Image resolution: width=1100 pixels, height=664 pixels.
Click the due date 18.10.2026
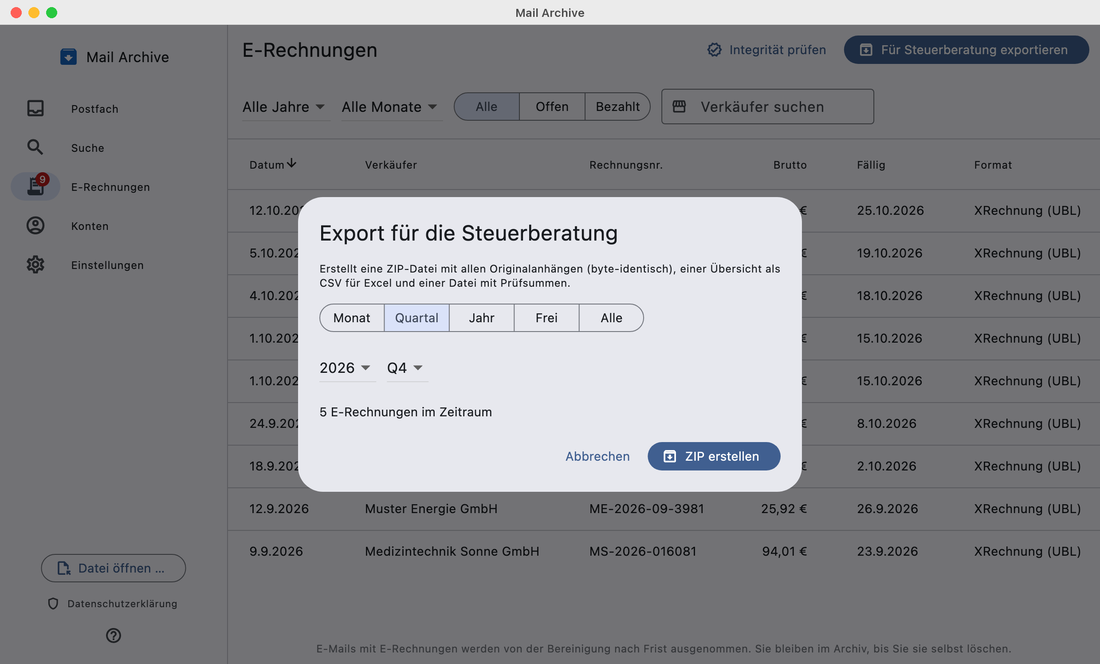pyautogui.click(x=890, y=296)
